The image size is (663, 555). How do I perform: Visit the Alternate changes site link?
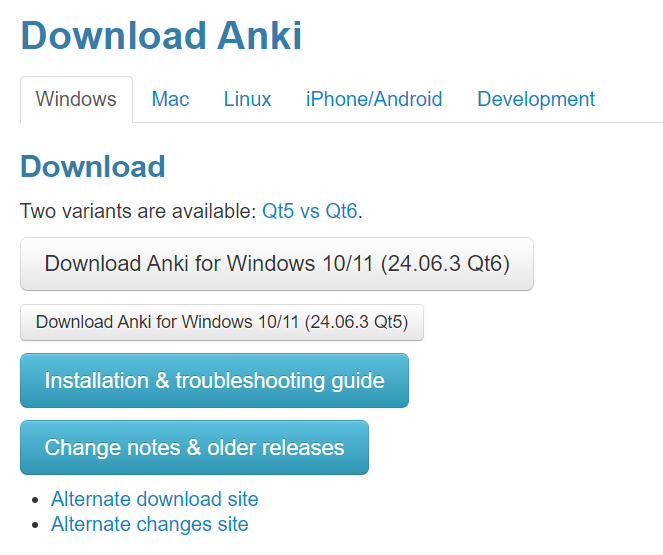click(150, 524)
